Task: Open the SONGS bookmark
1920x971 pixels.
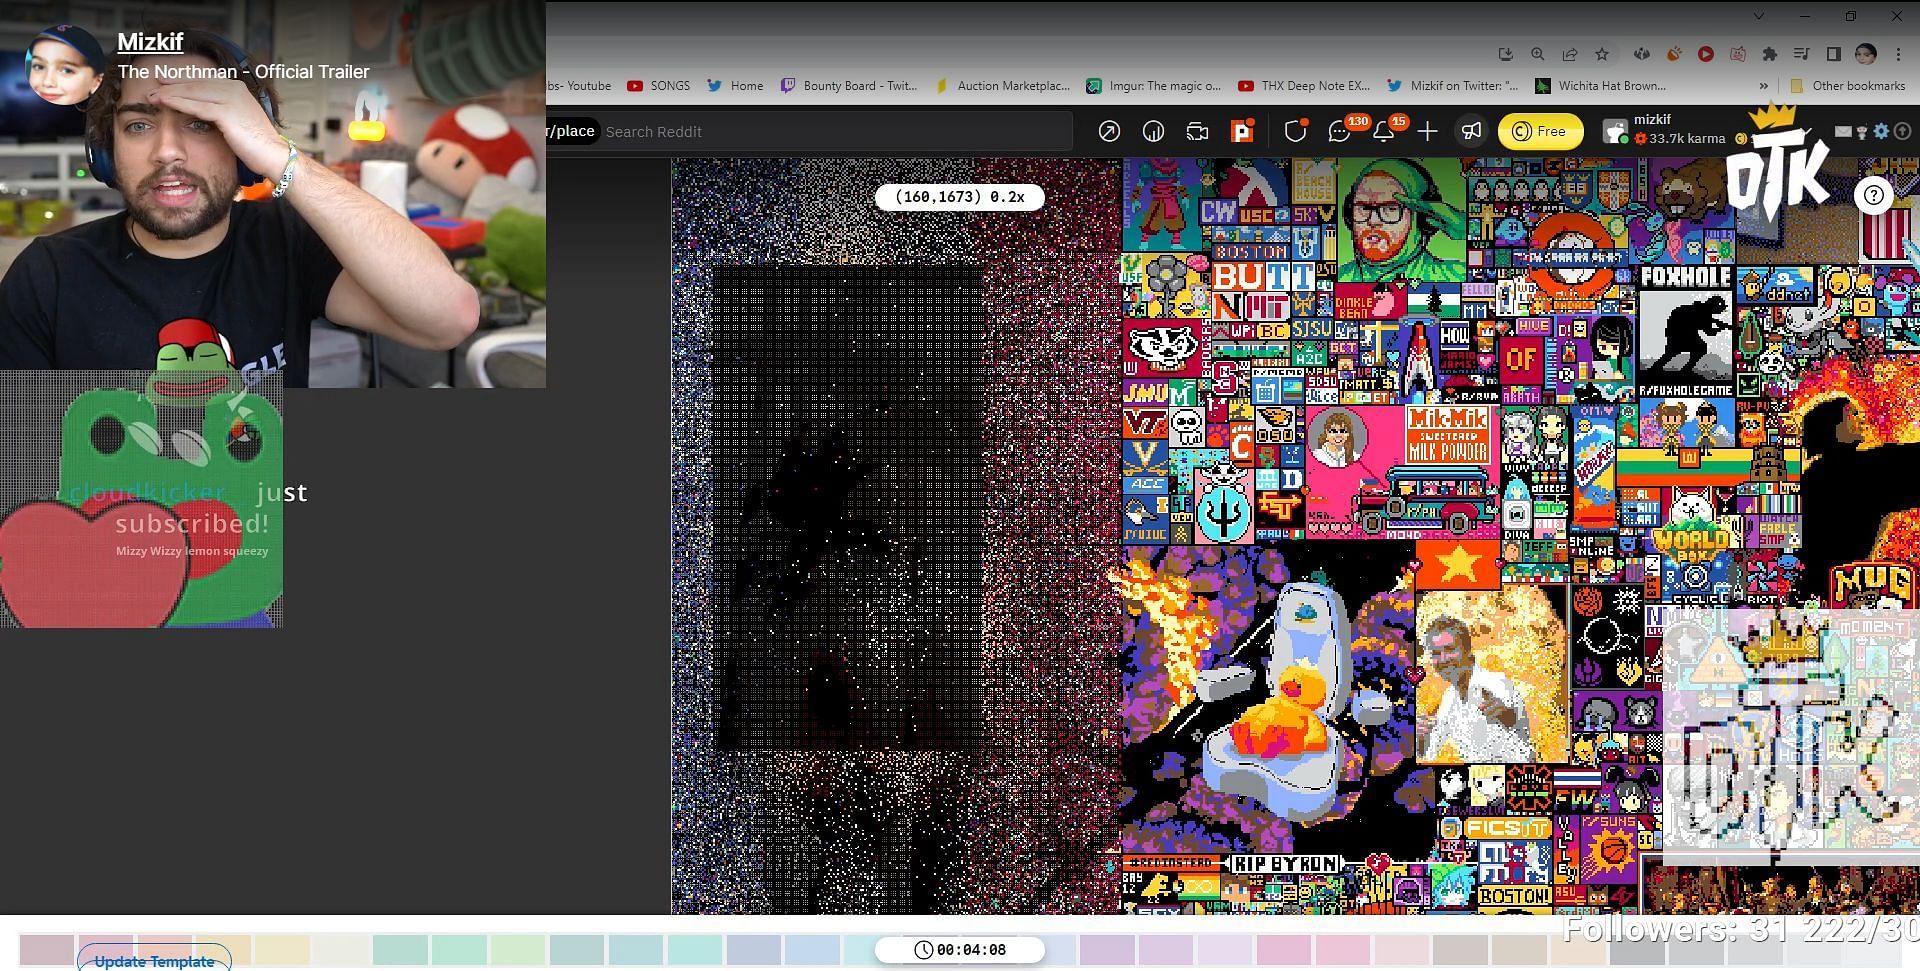Action: pyautogui.click(x=658, y=86)
